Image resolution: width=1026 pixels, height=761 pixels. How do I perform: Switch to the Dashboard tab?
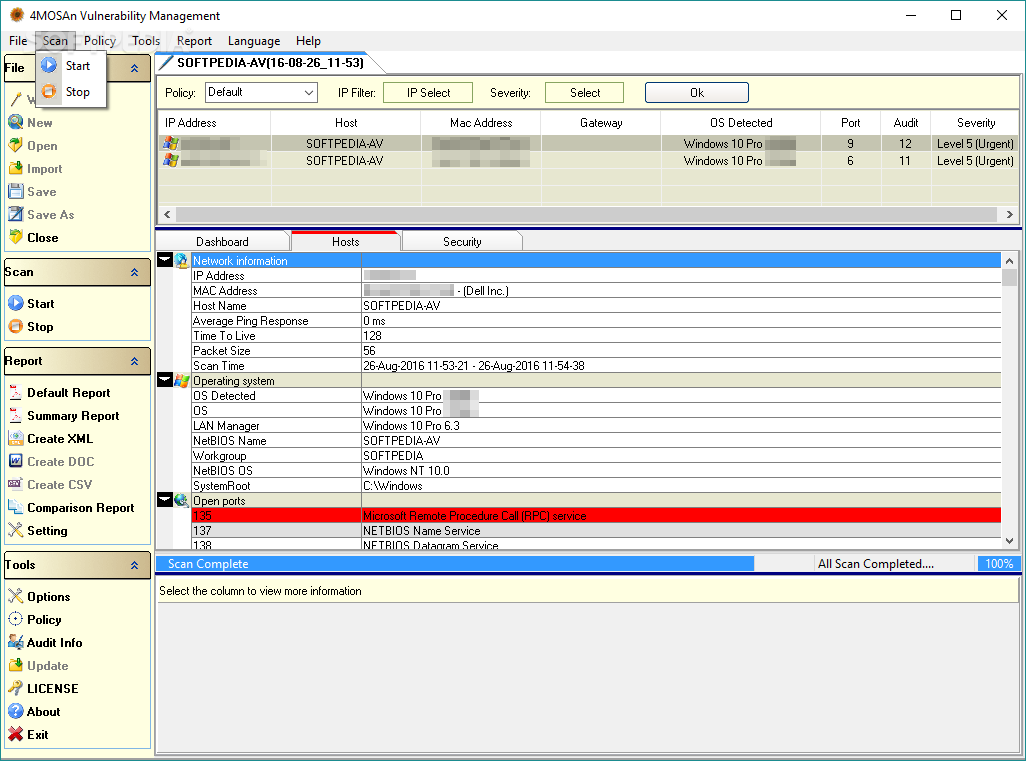222,242
